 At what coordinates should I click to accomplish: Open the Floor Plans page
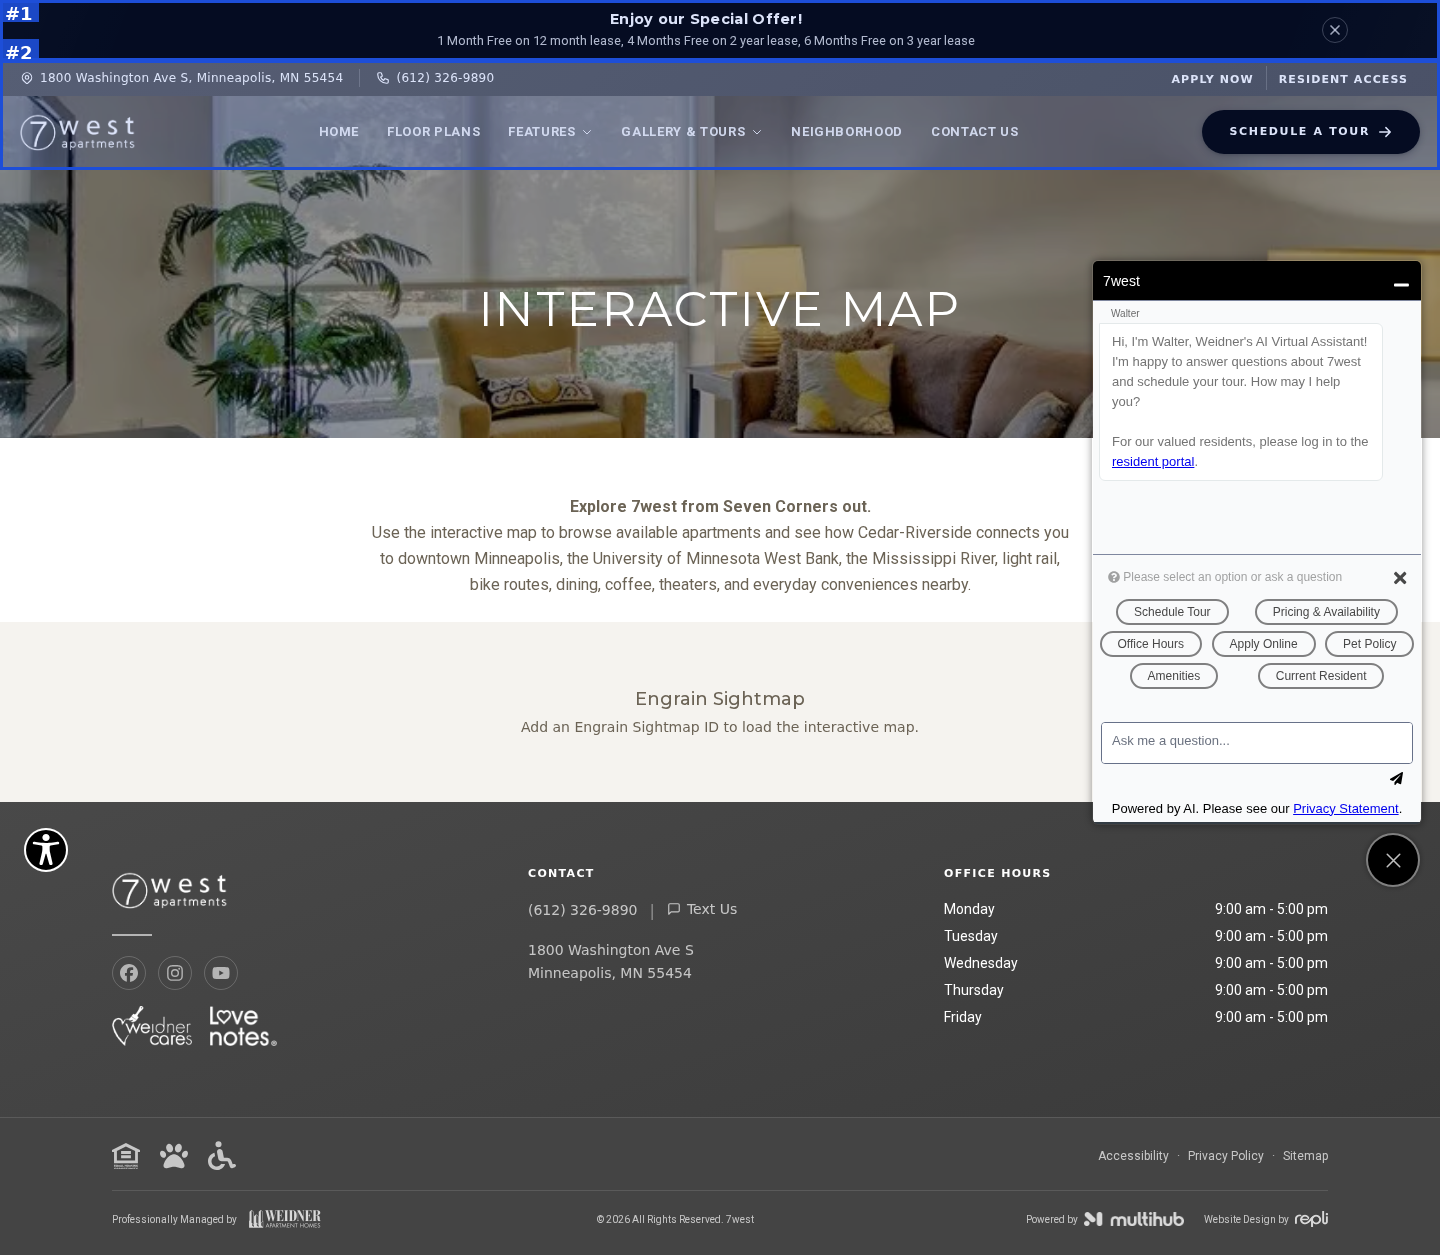tap(434, 132)
